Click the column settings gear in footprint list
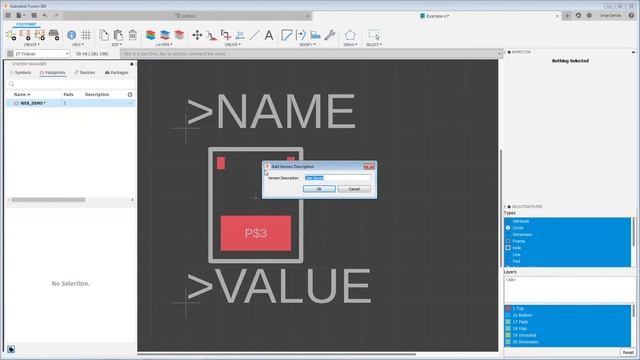The width and height of the screenshot is (640, 360). click(130, 95)
